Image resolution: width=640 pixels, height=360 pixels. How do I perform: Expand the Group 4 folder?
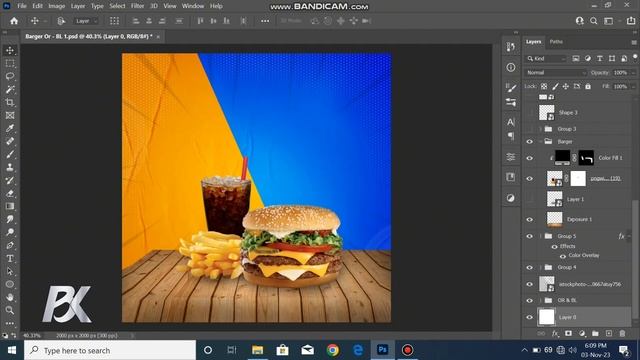tap(541, 267)
